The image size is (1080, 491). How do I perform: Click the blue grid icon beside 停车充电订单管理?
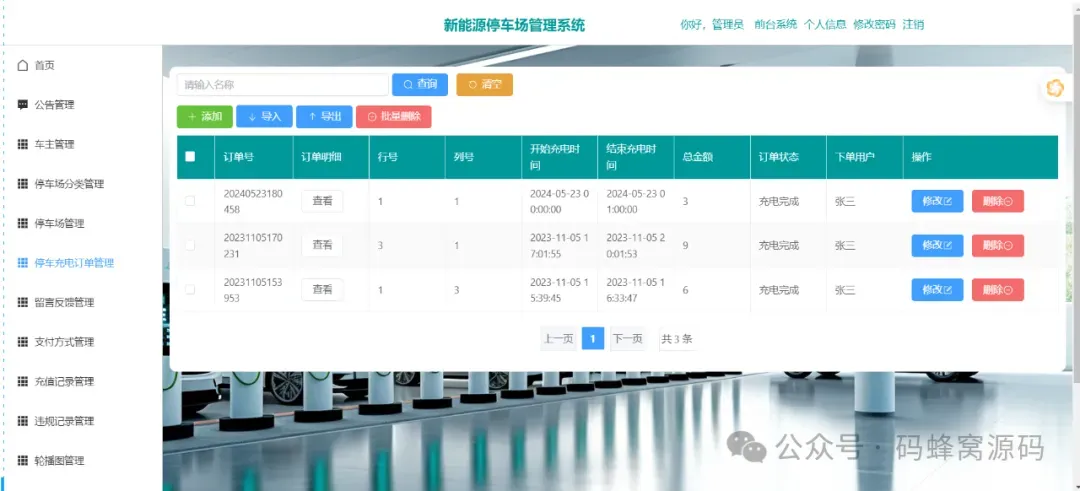[x=23, y=263]
